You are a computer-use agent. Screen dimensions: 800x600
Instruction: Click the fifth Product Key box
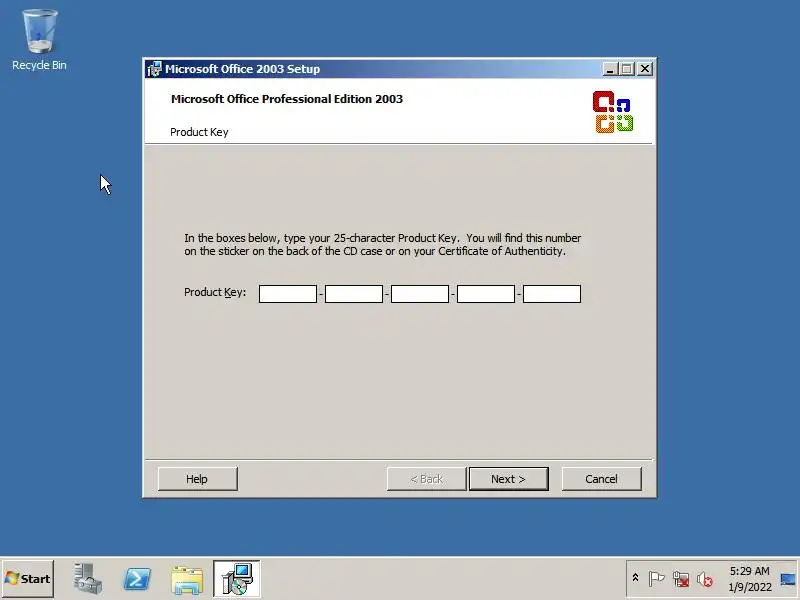552,294
